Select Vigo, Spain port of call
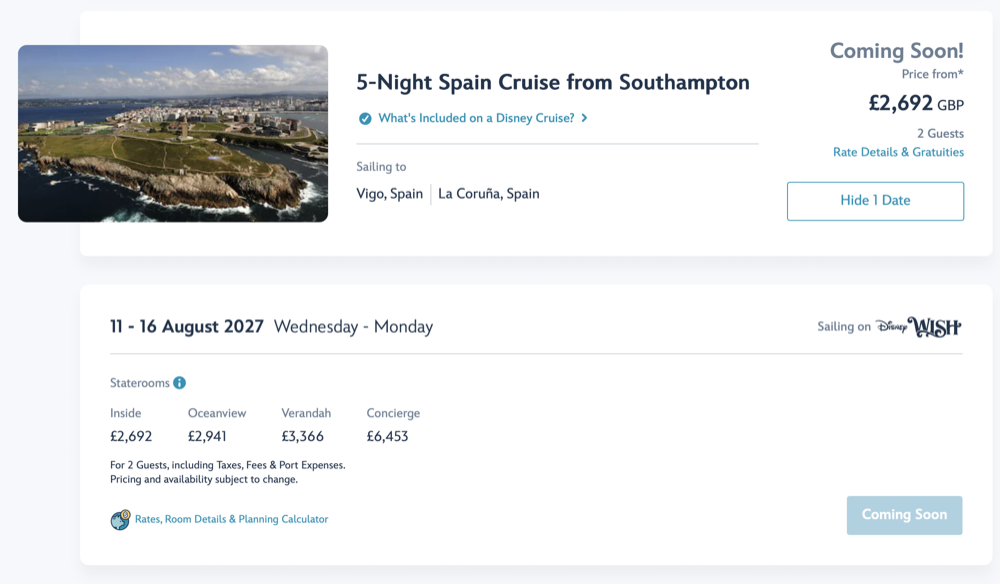The width and height of the screenshot is (1000, 584). (x=390, y=194)
